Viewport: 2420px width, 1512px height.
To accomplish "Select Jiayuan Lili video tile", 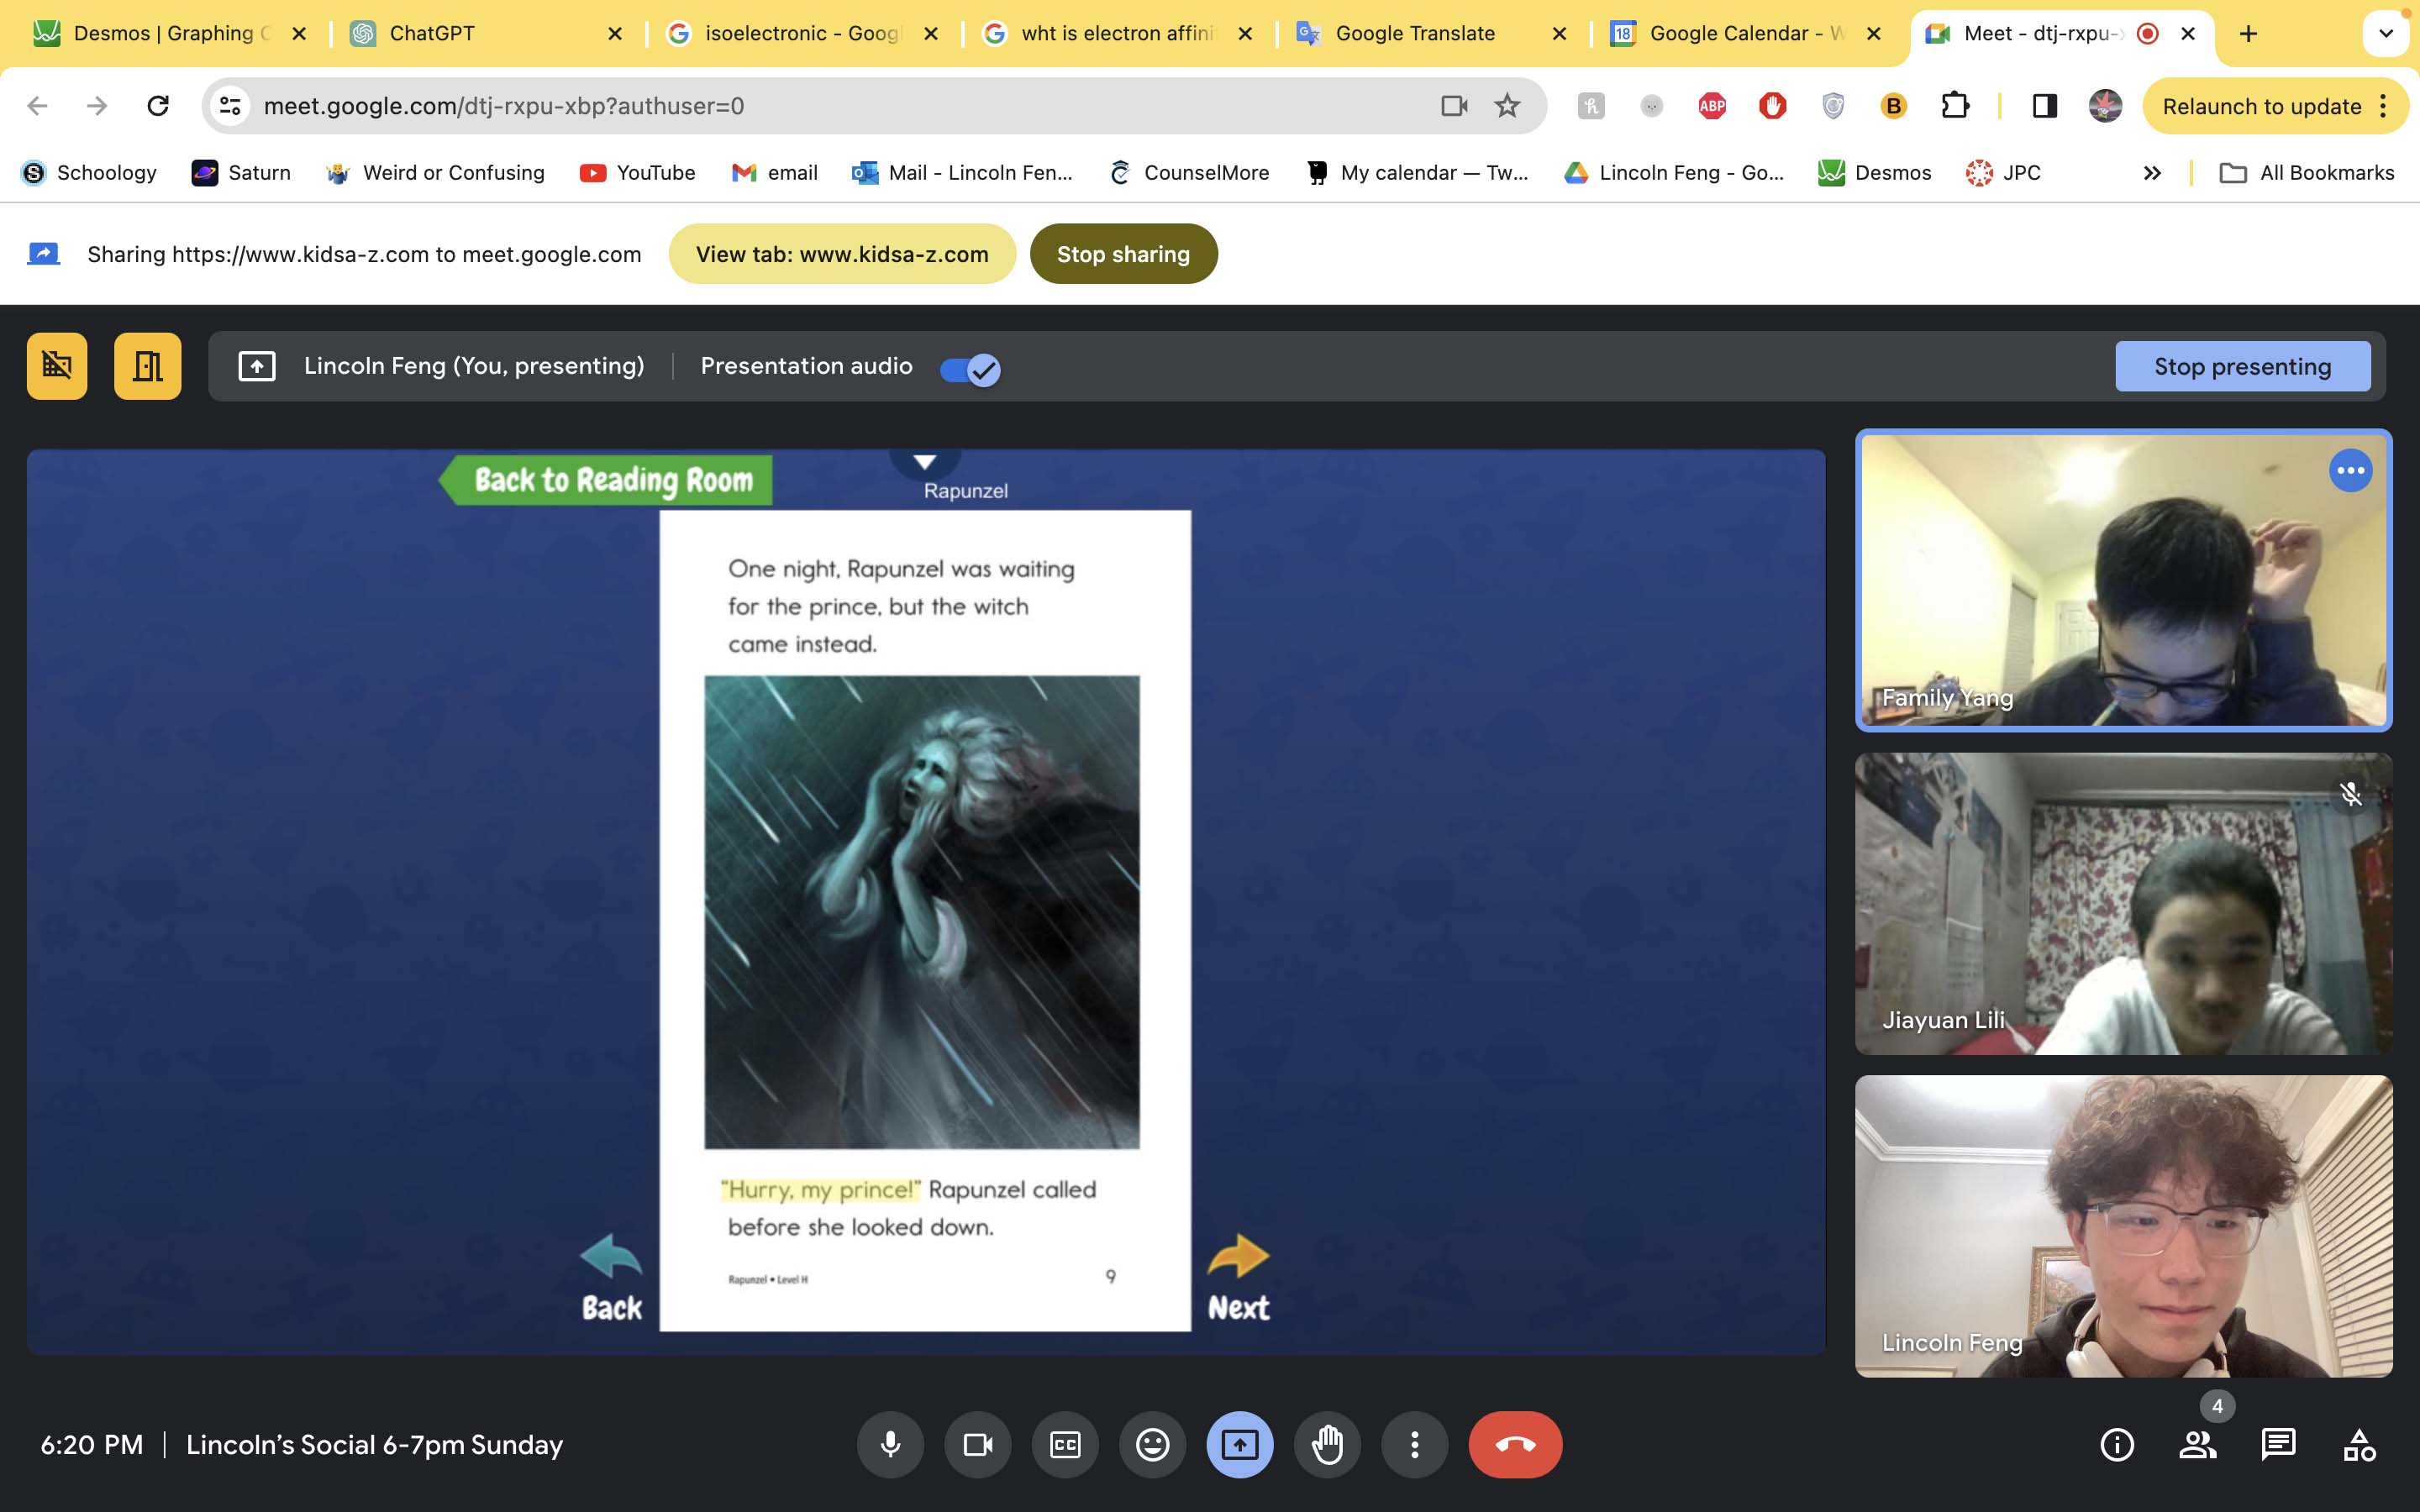I will pyautogui.click(x=2123, y=903).
